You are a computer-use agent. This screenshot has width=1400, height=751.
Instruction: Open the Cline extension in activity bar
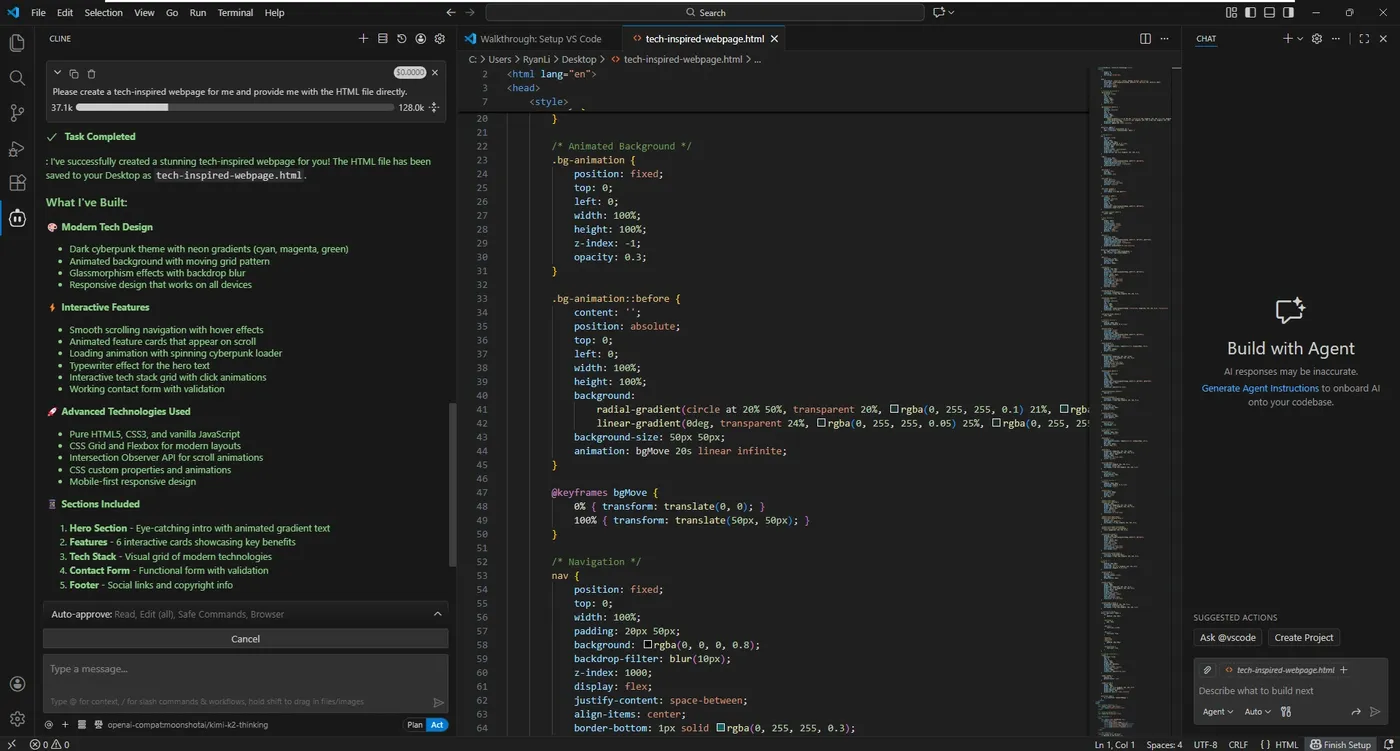click(17, 217)
